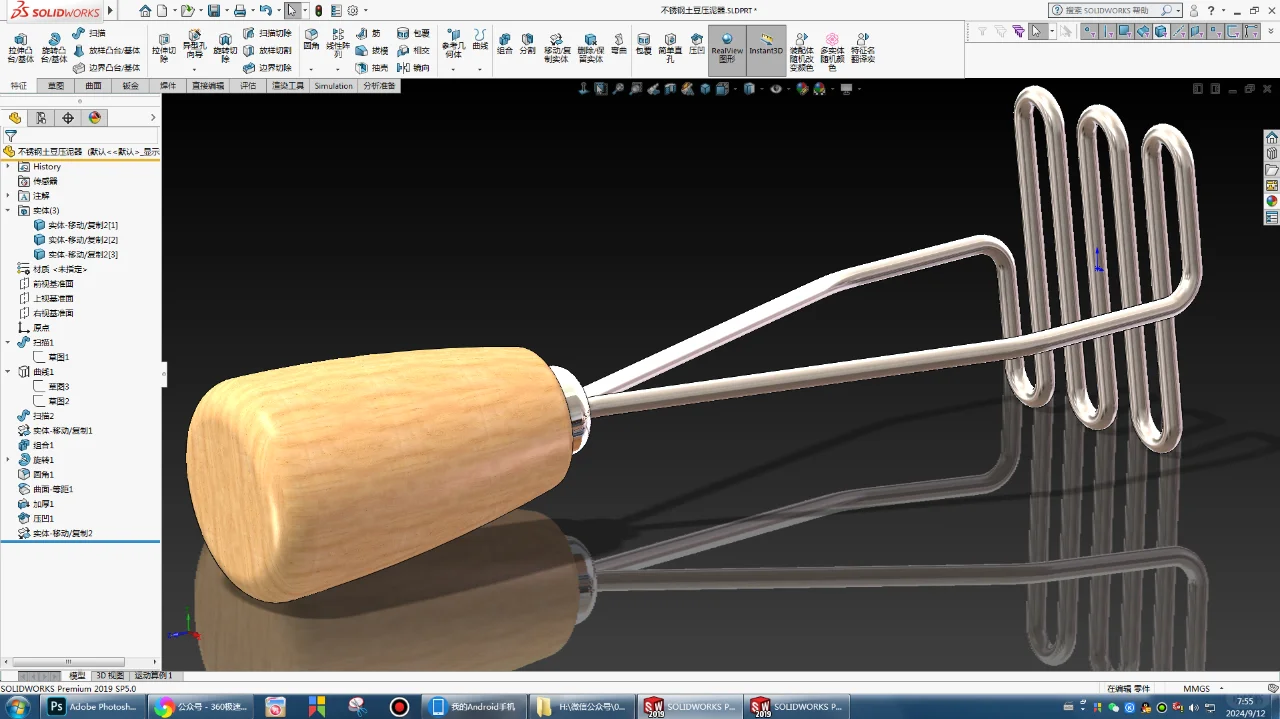Click the record circle icon in taskbar
Screen dimensions: 1280x719
pyautogui.click(x=400, y=707)
